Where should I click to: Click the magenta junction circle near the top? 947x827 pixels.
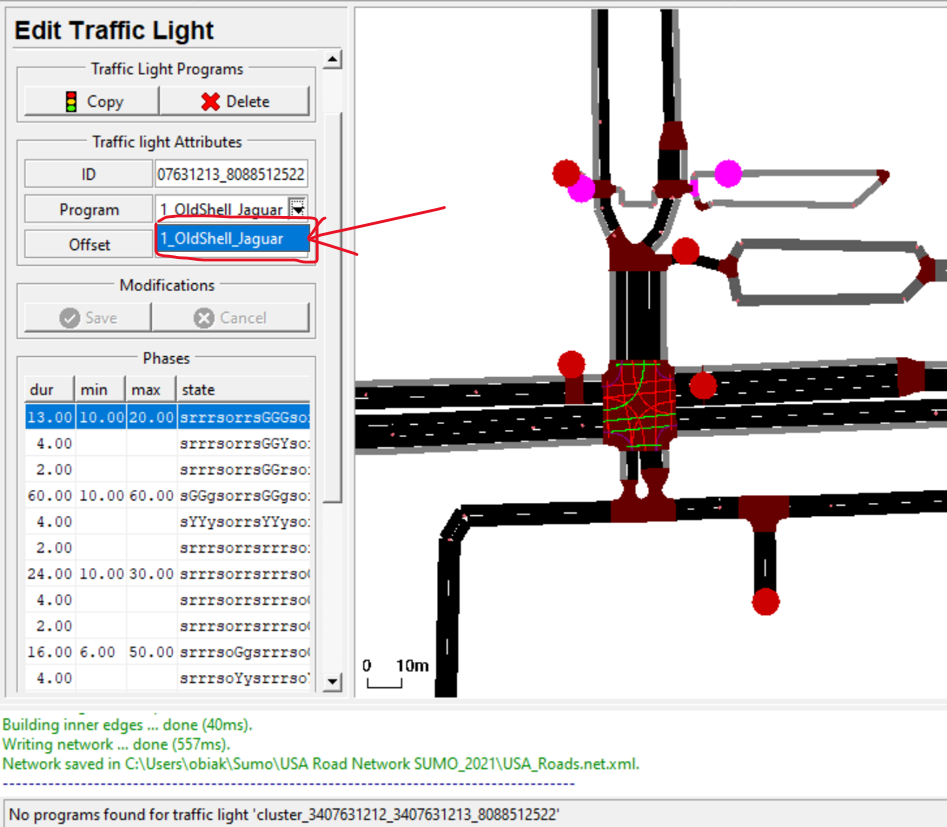tap(728, 173)
